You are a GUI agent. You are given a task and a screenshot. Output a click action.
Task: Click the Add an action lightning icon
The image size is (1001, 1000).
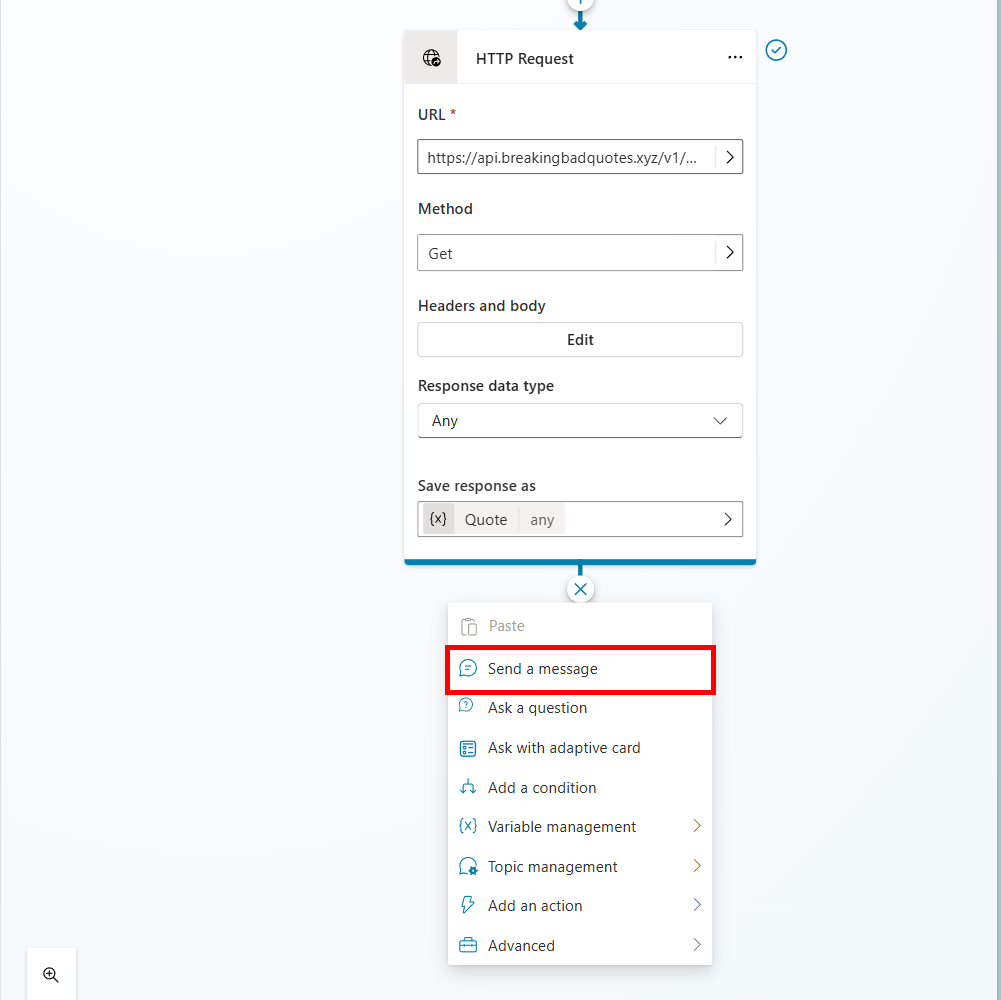pos(467,905)
